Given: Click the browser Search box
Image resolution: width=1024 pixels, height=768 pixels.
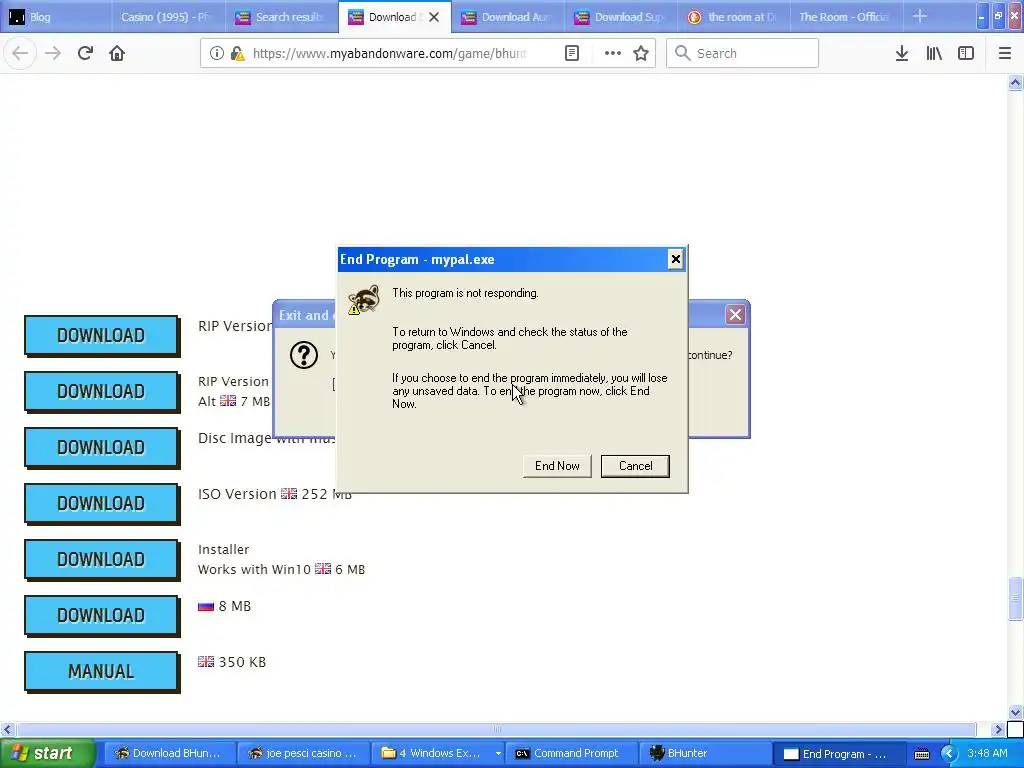Looking at the screenshot, I should 742,53.
